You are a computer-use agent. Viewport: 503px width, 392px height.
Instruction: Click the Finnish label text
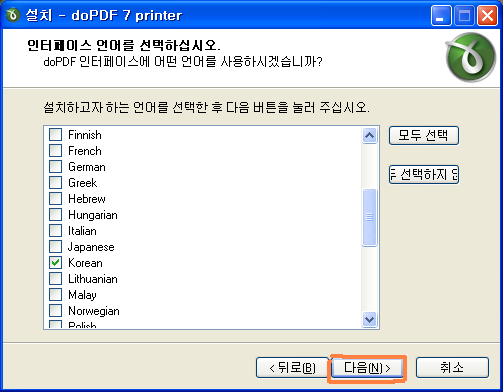85,135
